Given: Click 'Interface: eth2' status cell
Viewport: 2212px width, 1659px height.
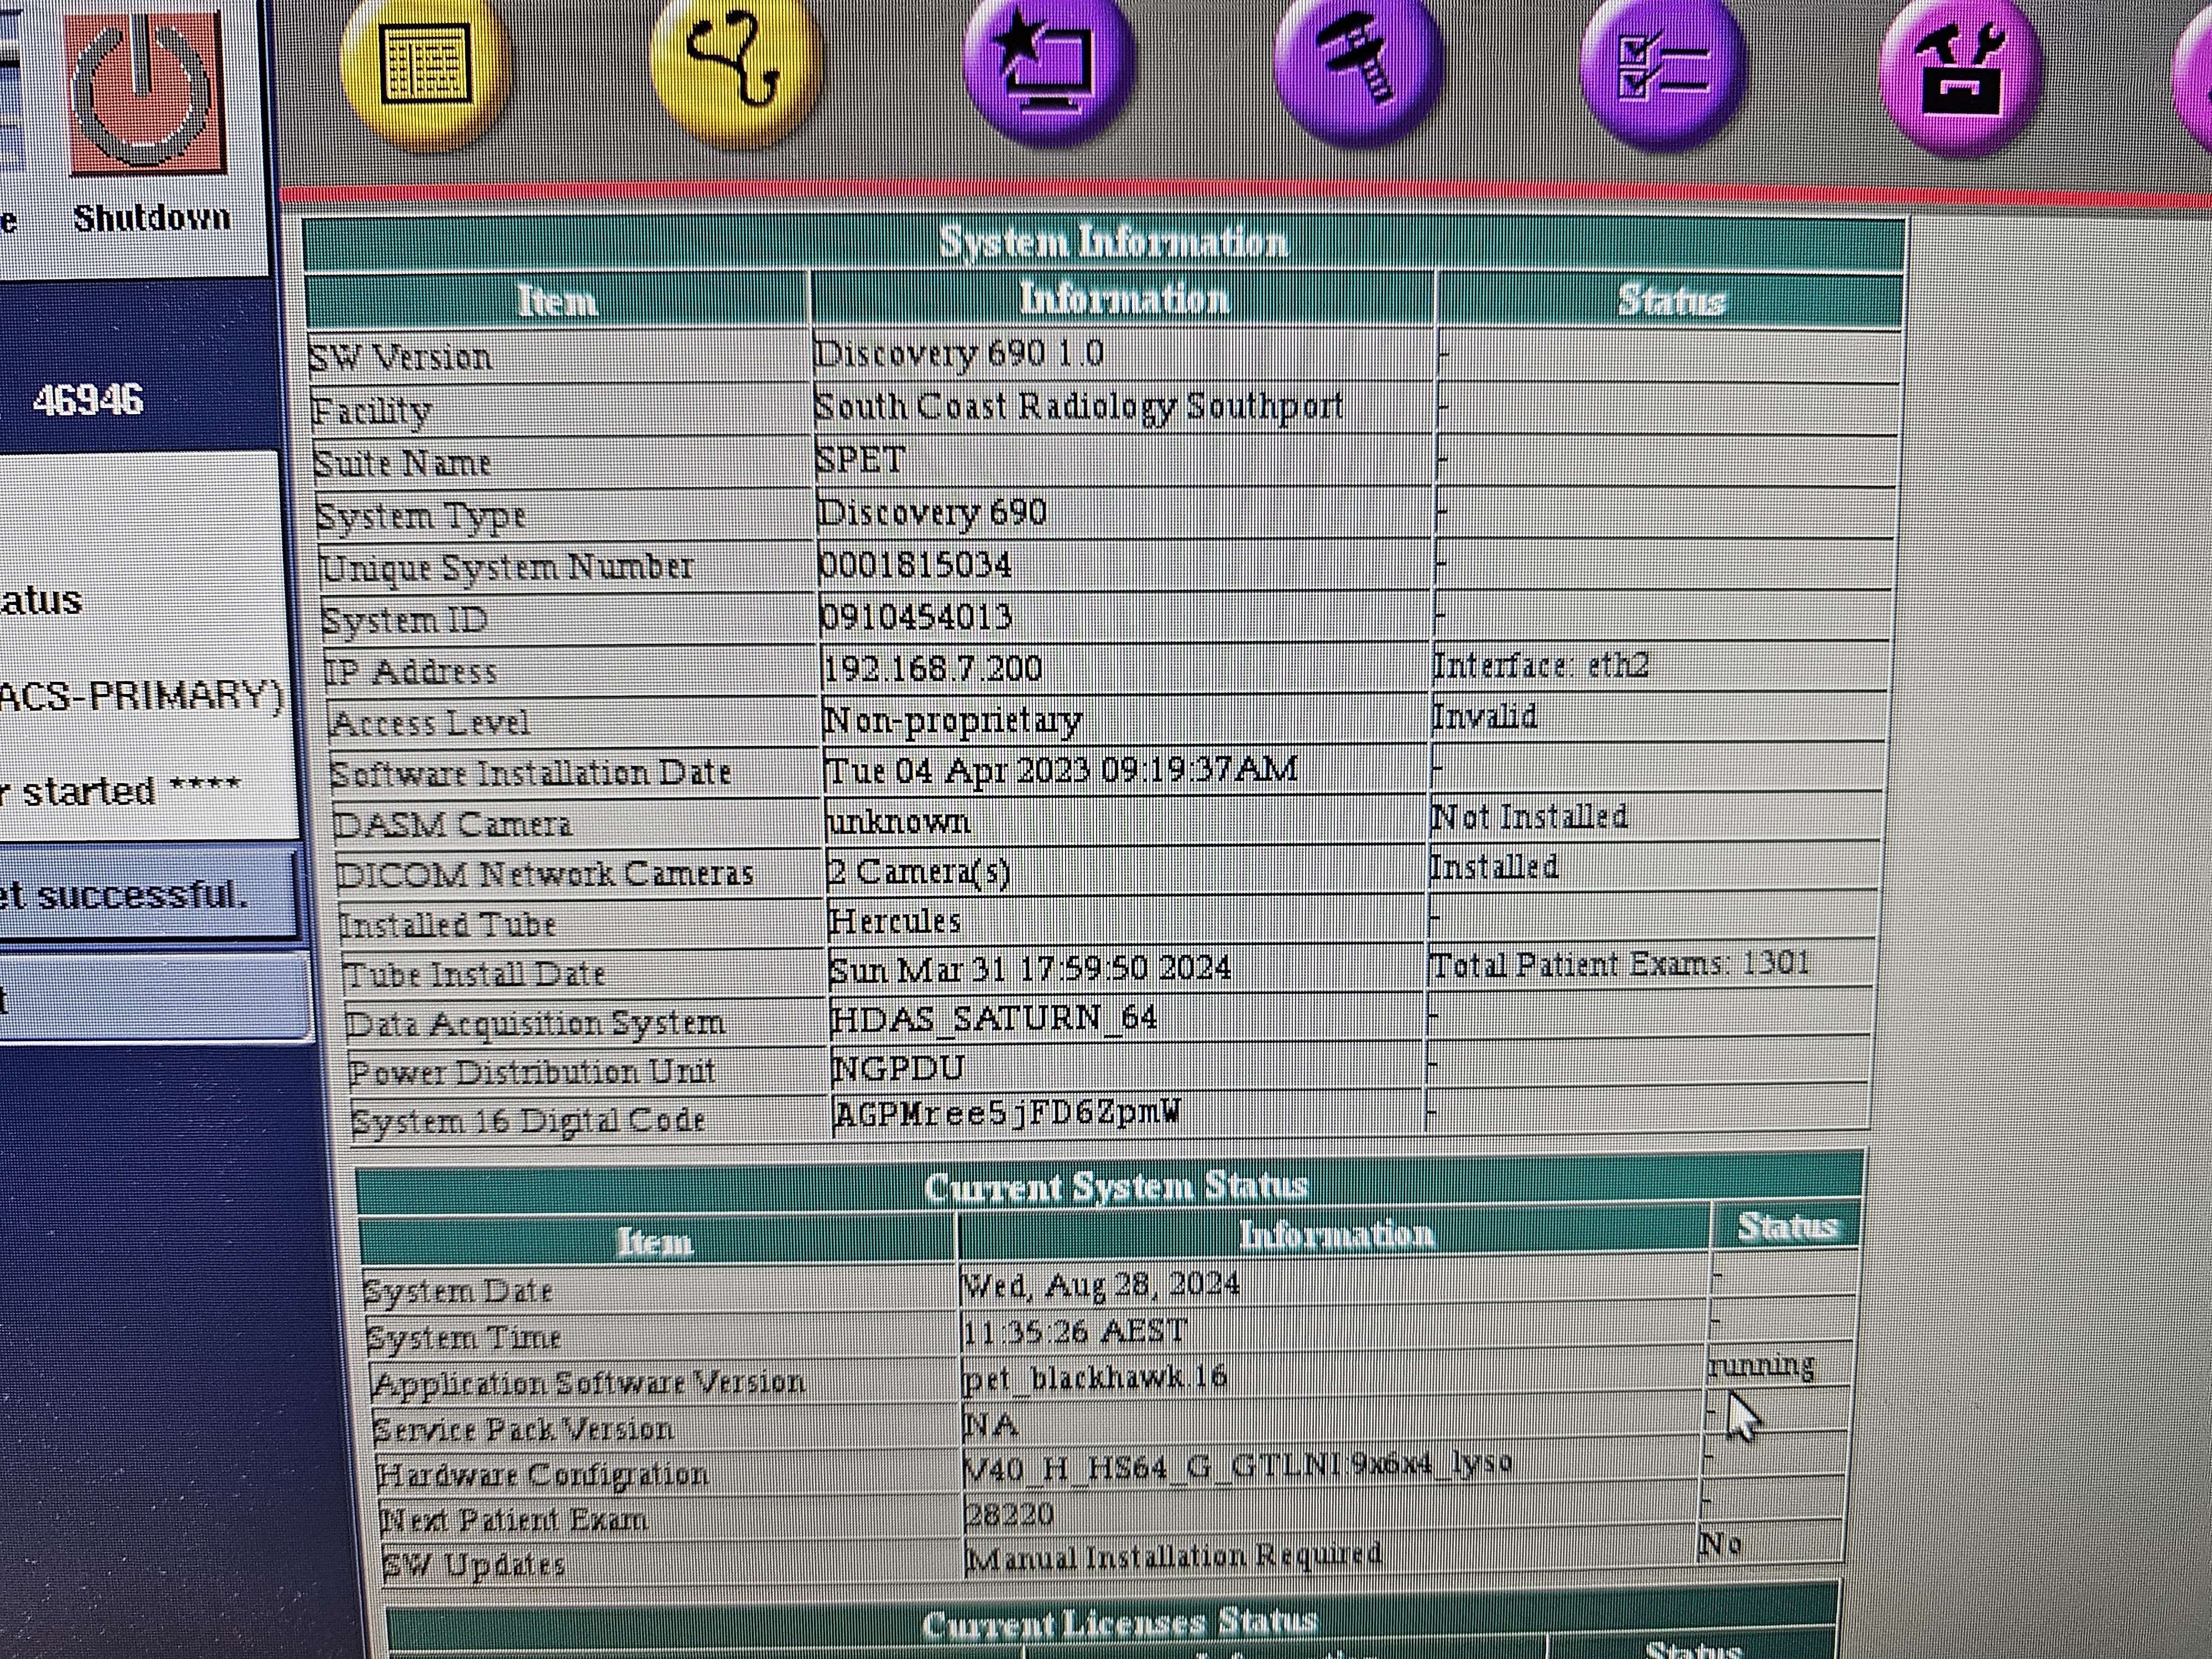Looking at the screenshot, I should (1540, 665).
